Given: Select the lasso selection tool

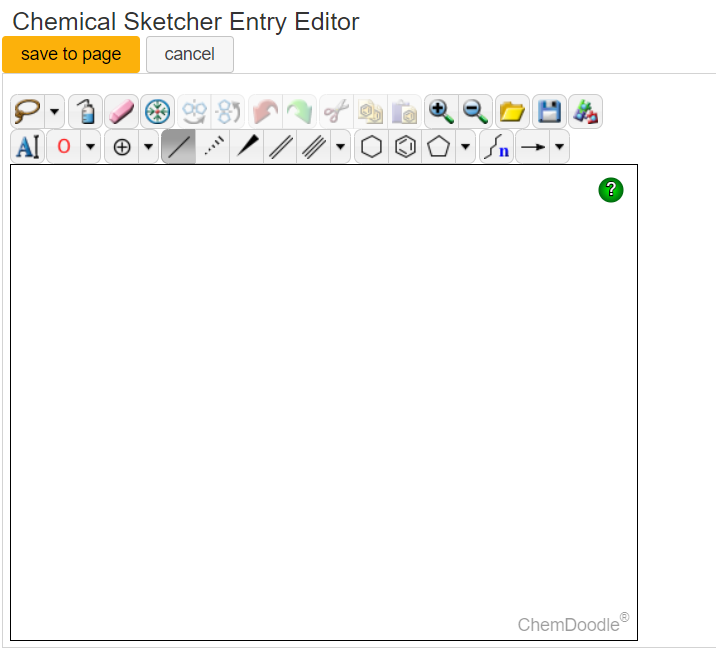Looking at the screenshot, I should pyautogui.click(x=27, y=111).
